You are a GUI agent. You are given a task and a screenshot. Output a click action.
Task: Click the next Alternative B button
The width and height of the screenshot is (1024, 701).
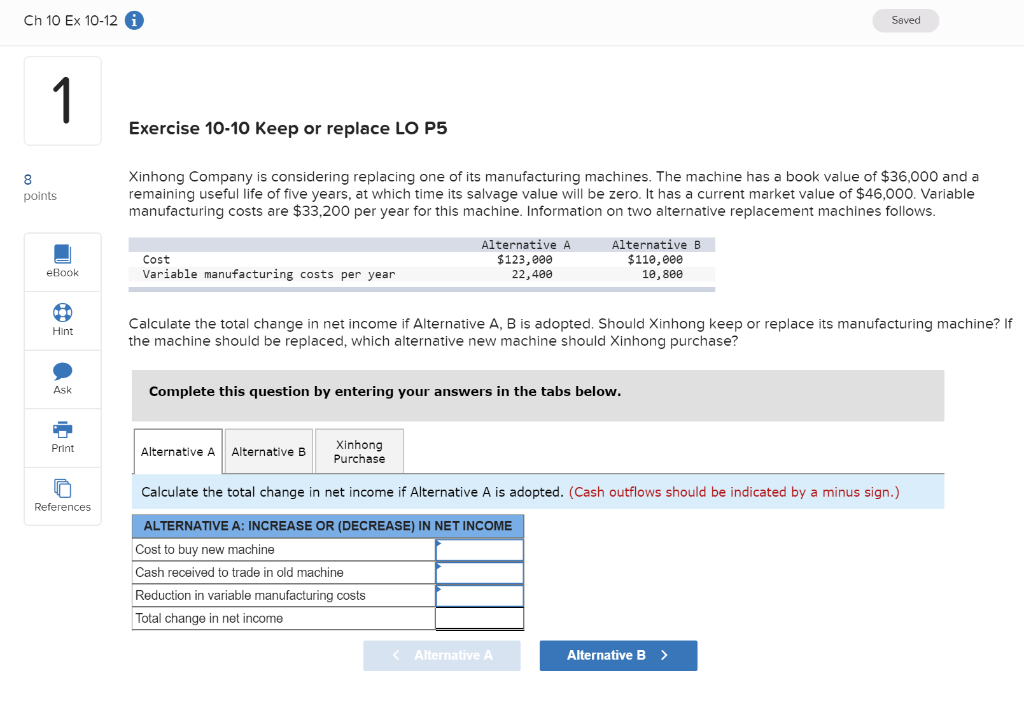618,655
